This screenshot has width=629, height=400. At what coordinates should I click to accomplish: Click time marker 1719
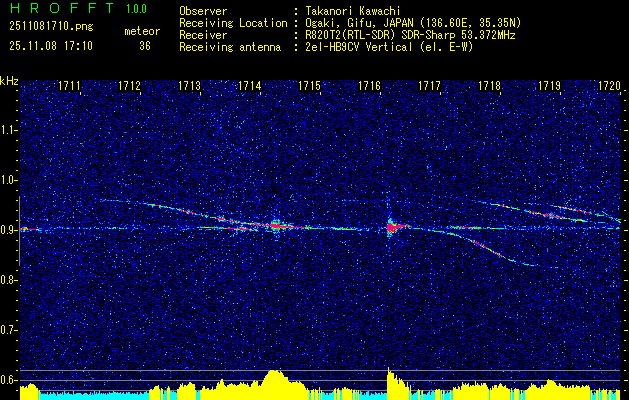tap(549, 85)
